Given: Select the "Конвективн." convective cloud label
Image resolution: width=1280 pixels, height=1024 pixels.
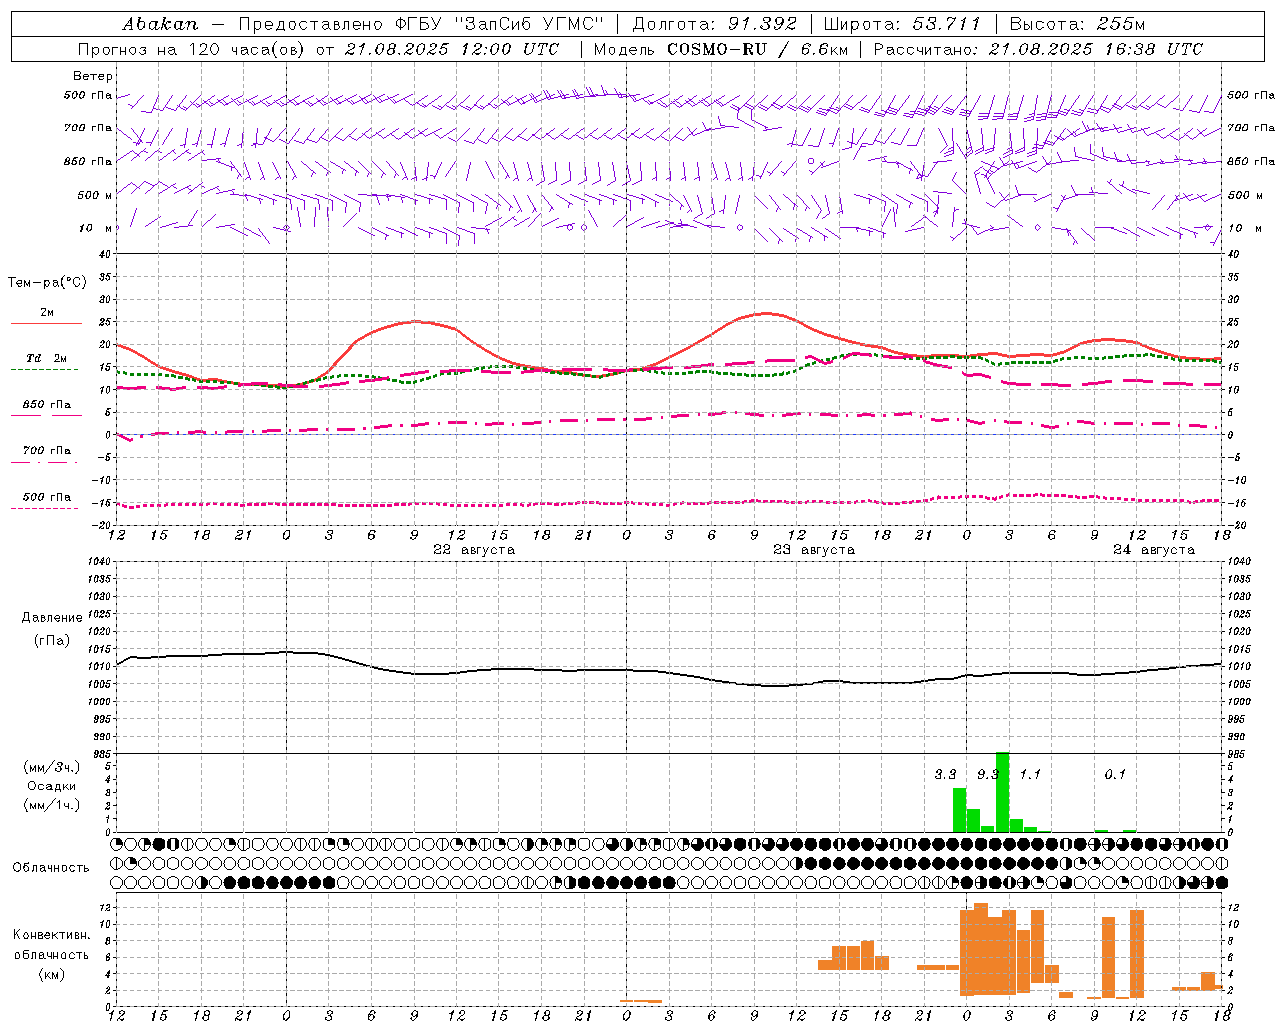Looking at the screenshot, I should (51, 935).
